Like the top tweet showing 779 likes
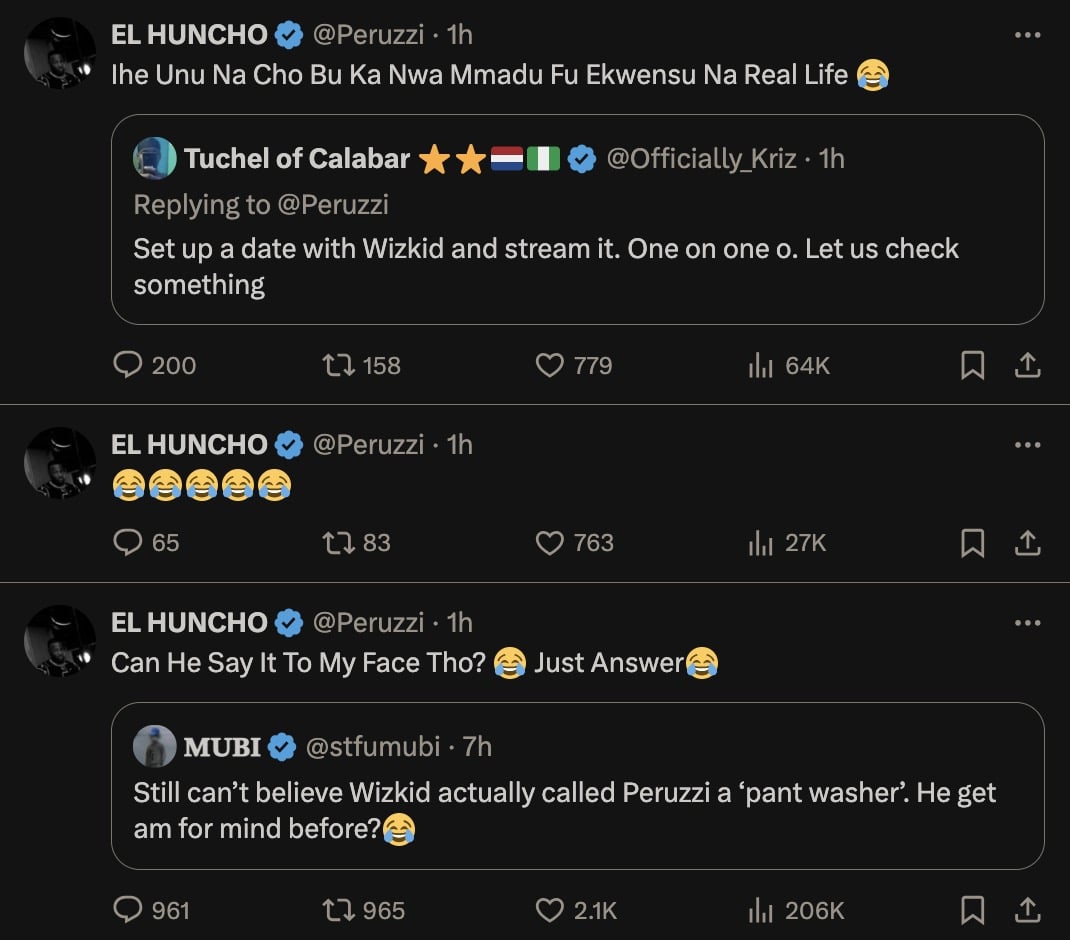 pos(549,365)
